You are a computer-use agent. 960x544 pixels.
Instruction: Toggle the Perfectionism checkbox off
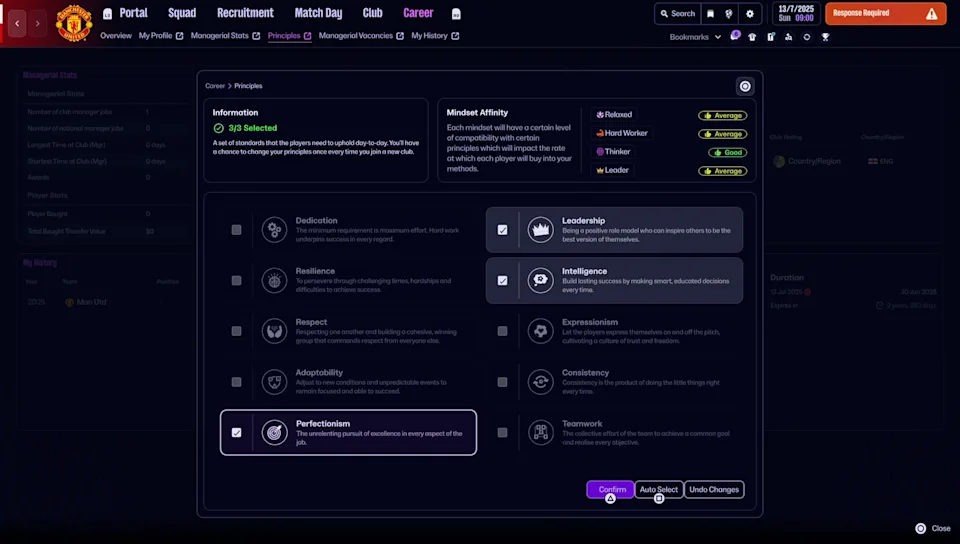pos(237,433)
